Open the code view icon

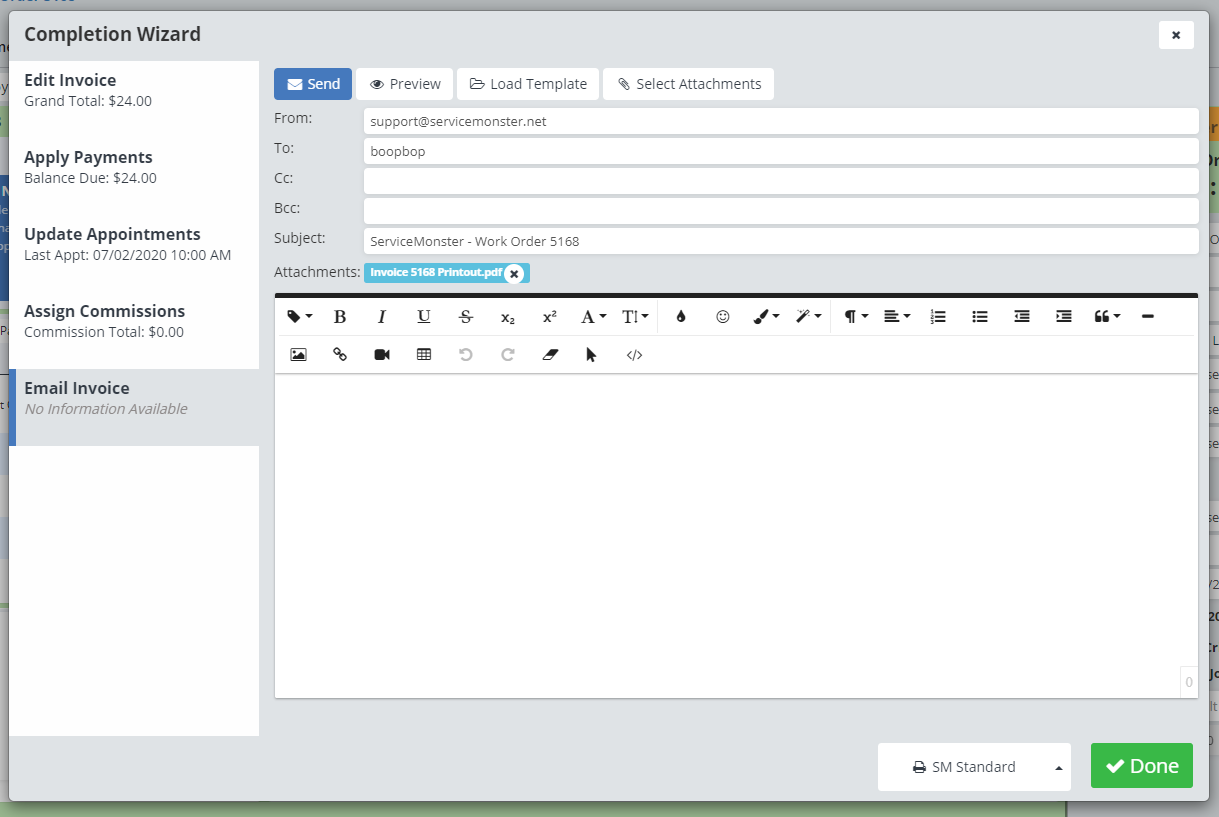634,355
